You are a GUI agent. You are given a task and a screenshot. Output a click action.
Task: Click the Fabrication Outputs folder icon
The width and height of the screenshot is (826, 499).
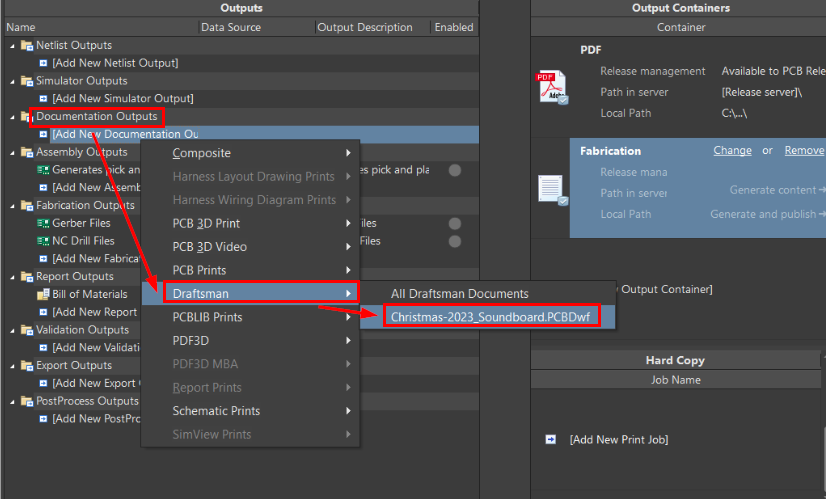click(27, 206)
